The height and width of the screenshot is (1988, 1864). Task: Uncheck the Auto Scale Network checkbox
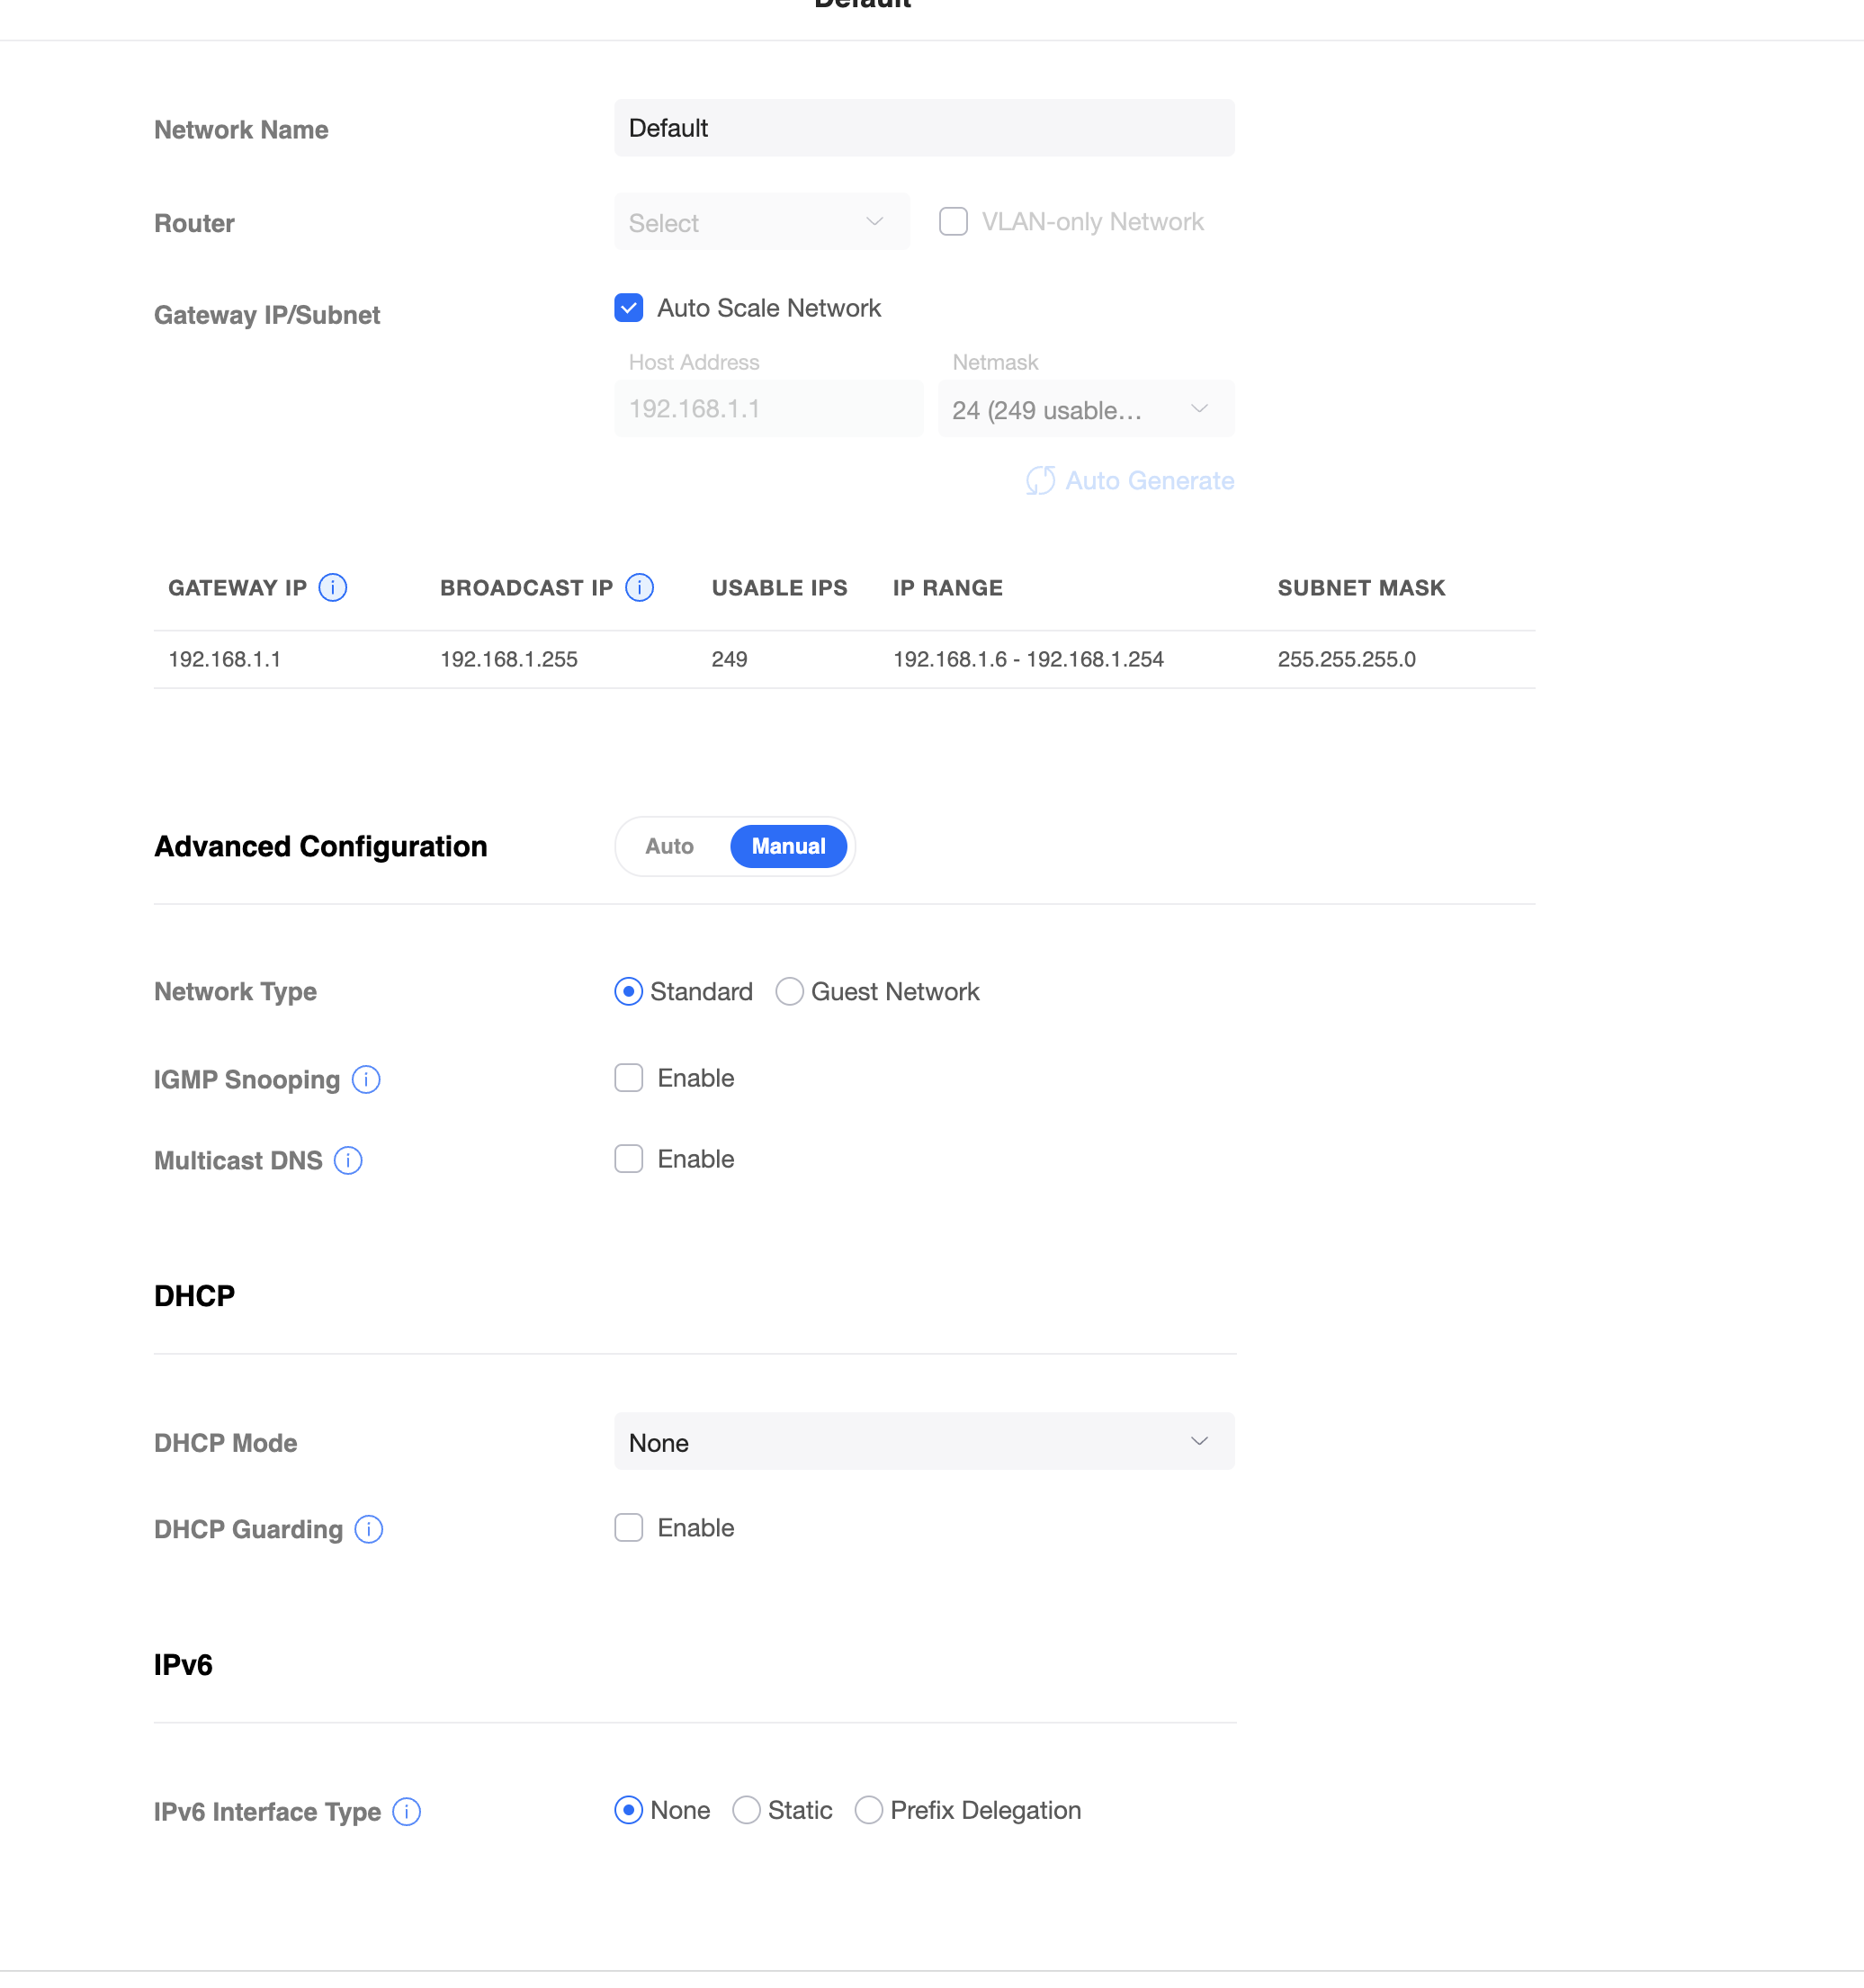[629, 308]
